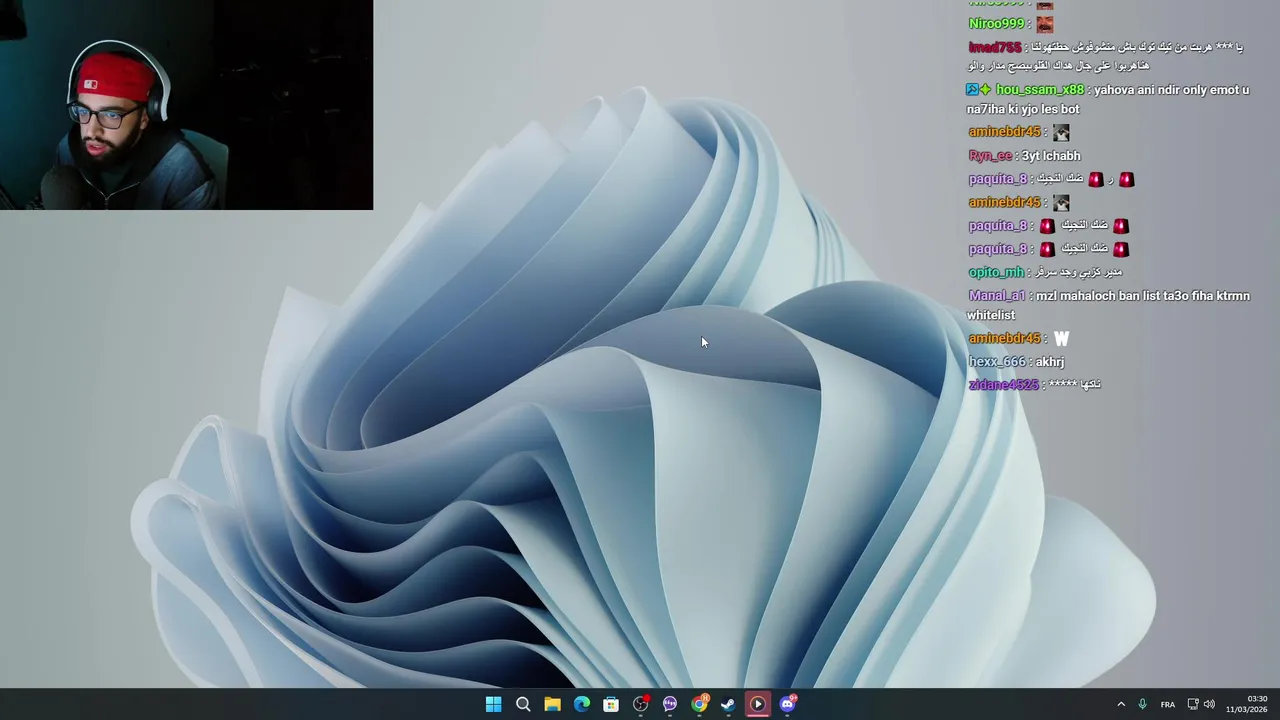
Task: Open the Microsoft Store taskbar icon
Action: (x=611, y=704)
